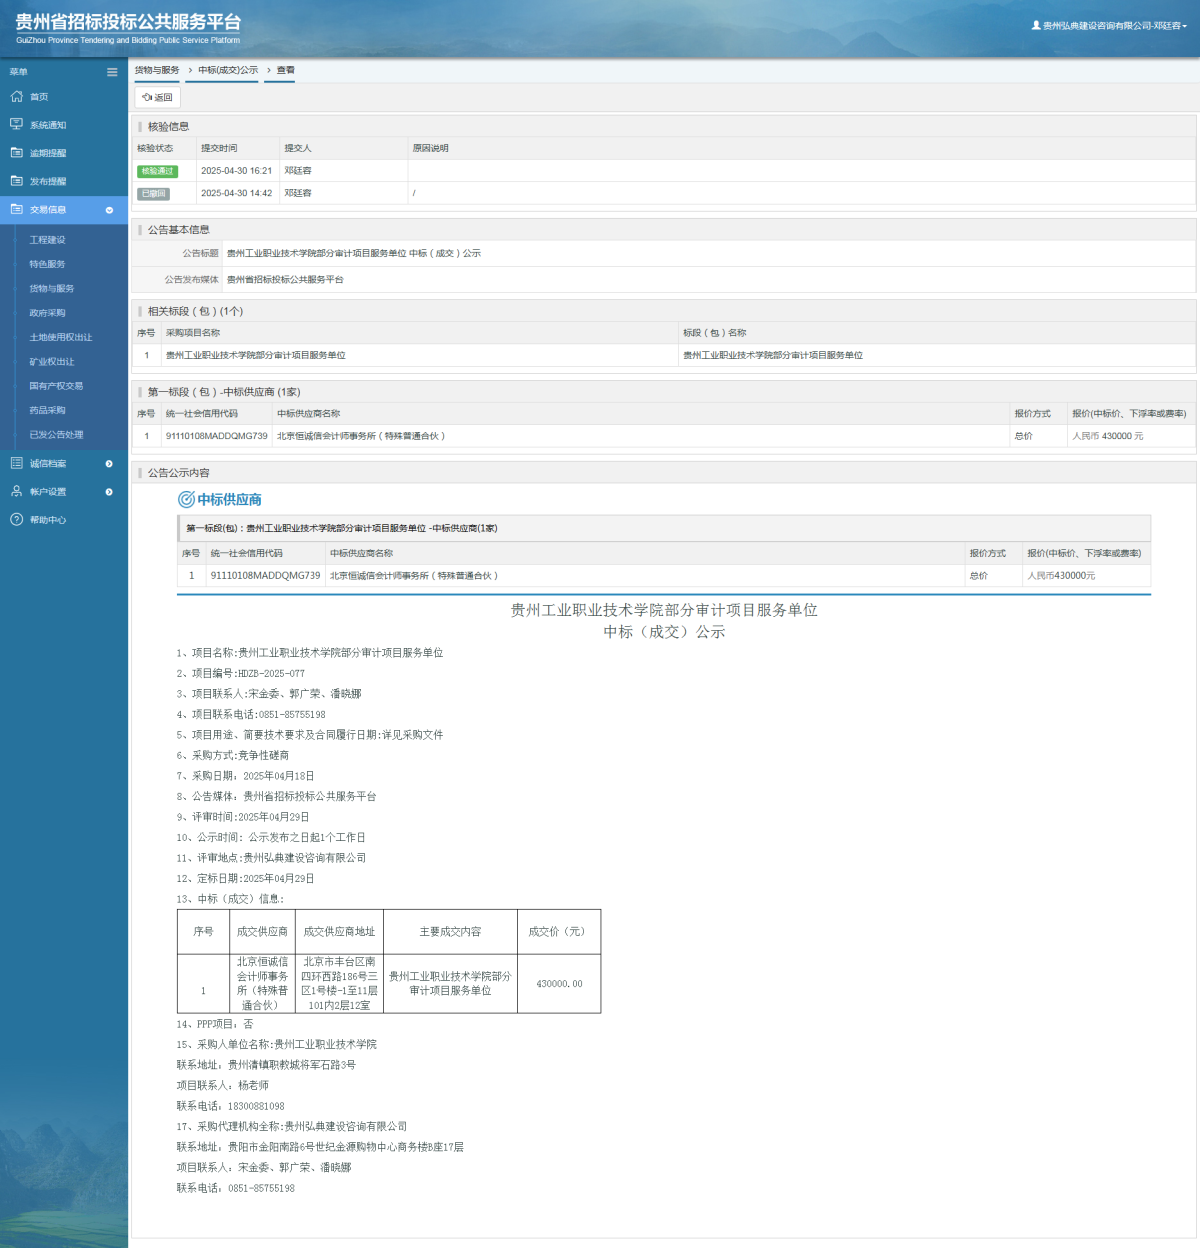Toggle the sidebar hamburger menu icon
This screenshot has width=1200, height=1248.
coord(112,72)
